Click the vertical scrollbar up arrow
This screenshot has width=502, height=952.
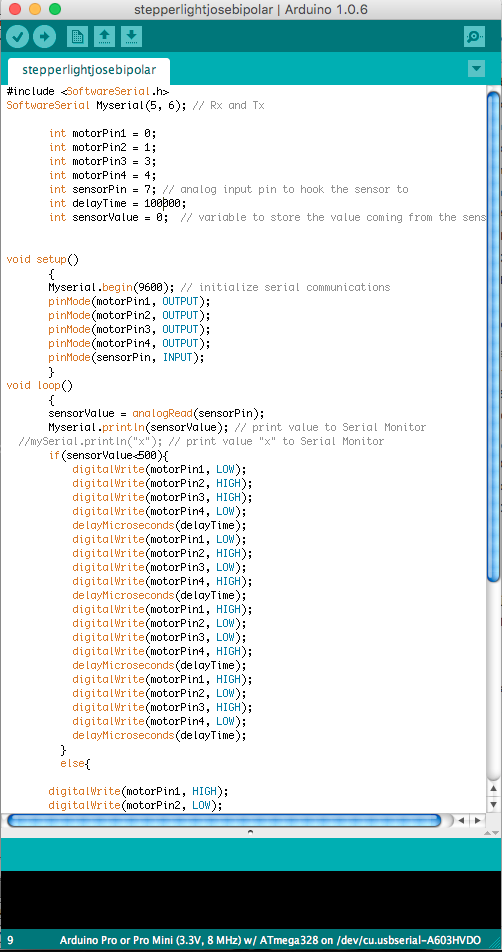pyautogui.click(x=494, y=788)
